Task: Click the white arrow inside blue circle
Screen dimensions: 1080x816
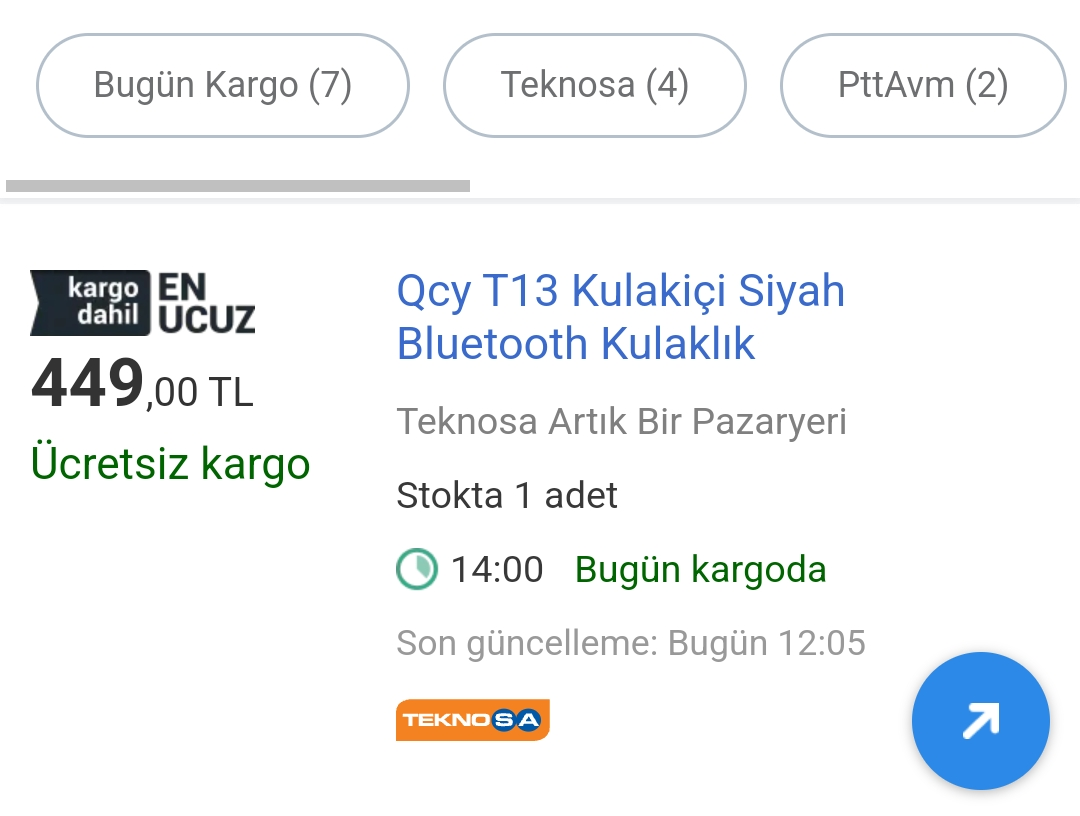Action: coord(980,720)
